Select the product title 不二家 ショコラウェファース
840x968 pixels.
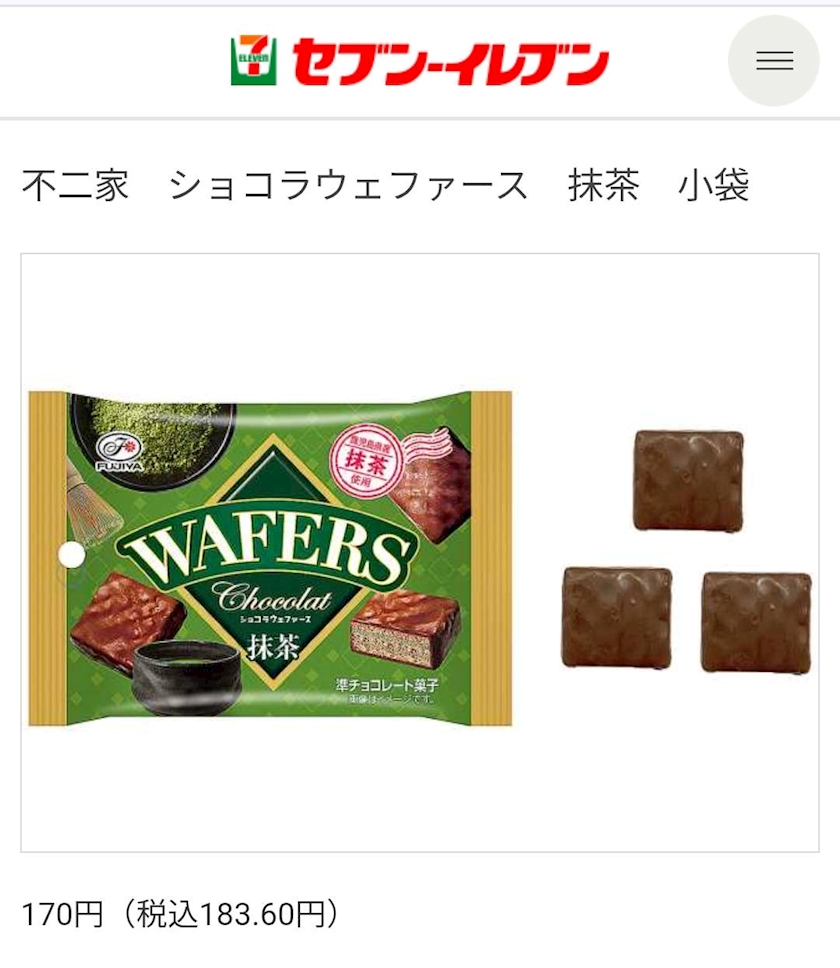pos(275,185)
